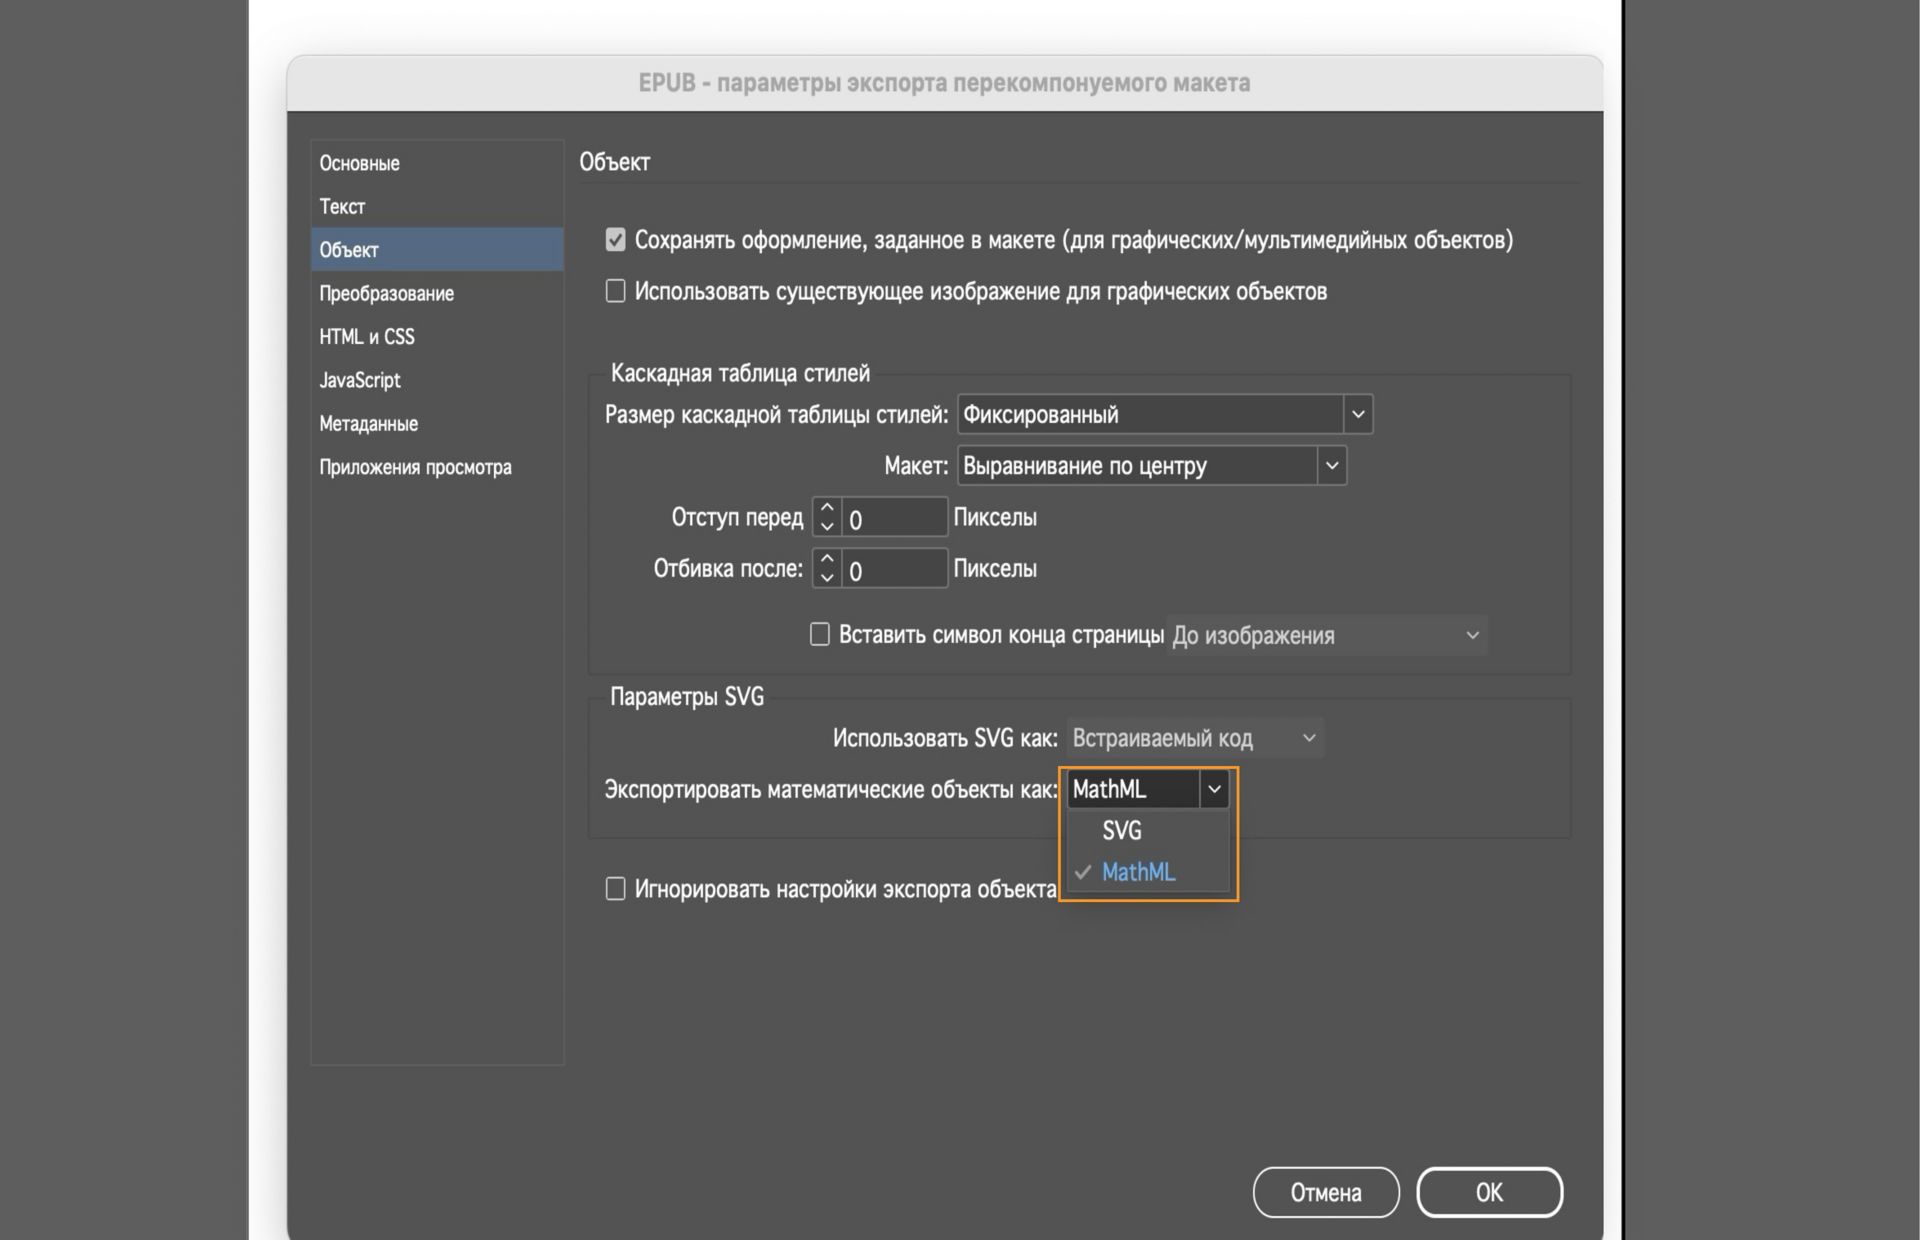This screenshot has height=1240, width=1920.
Task: Confirm export with OK button
Action: [1488, 1192]
